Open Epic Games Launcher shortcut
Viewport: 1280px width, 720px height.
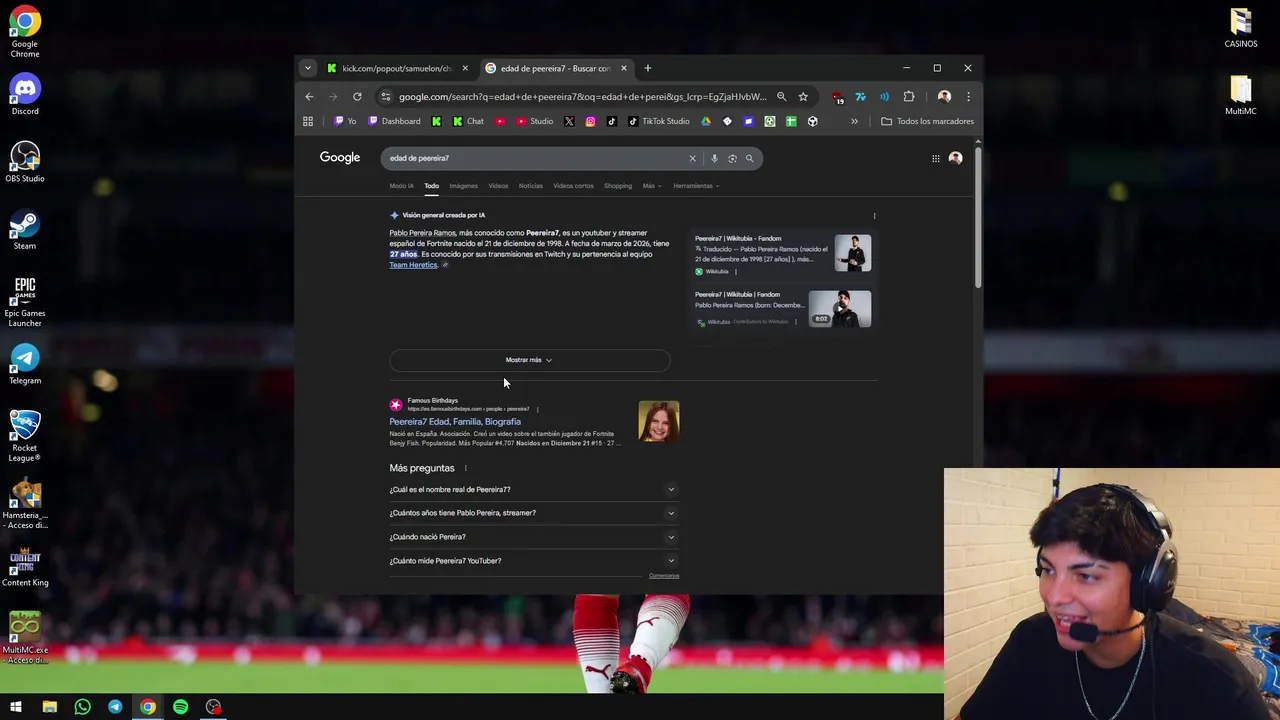pos(25,301)
